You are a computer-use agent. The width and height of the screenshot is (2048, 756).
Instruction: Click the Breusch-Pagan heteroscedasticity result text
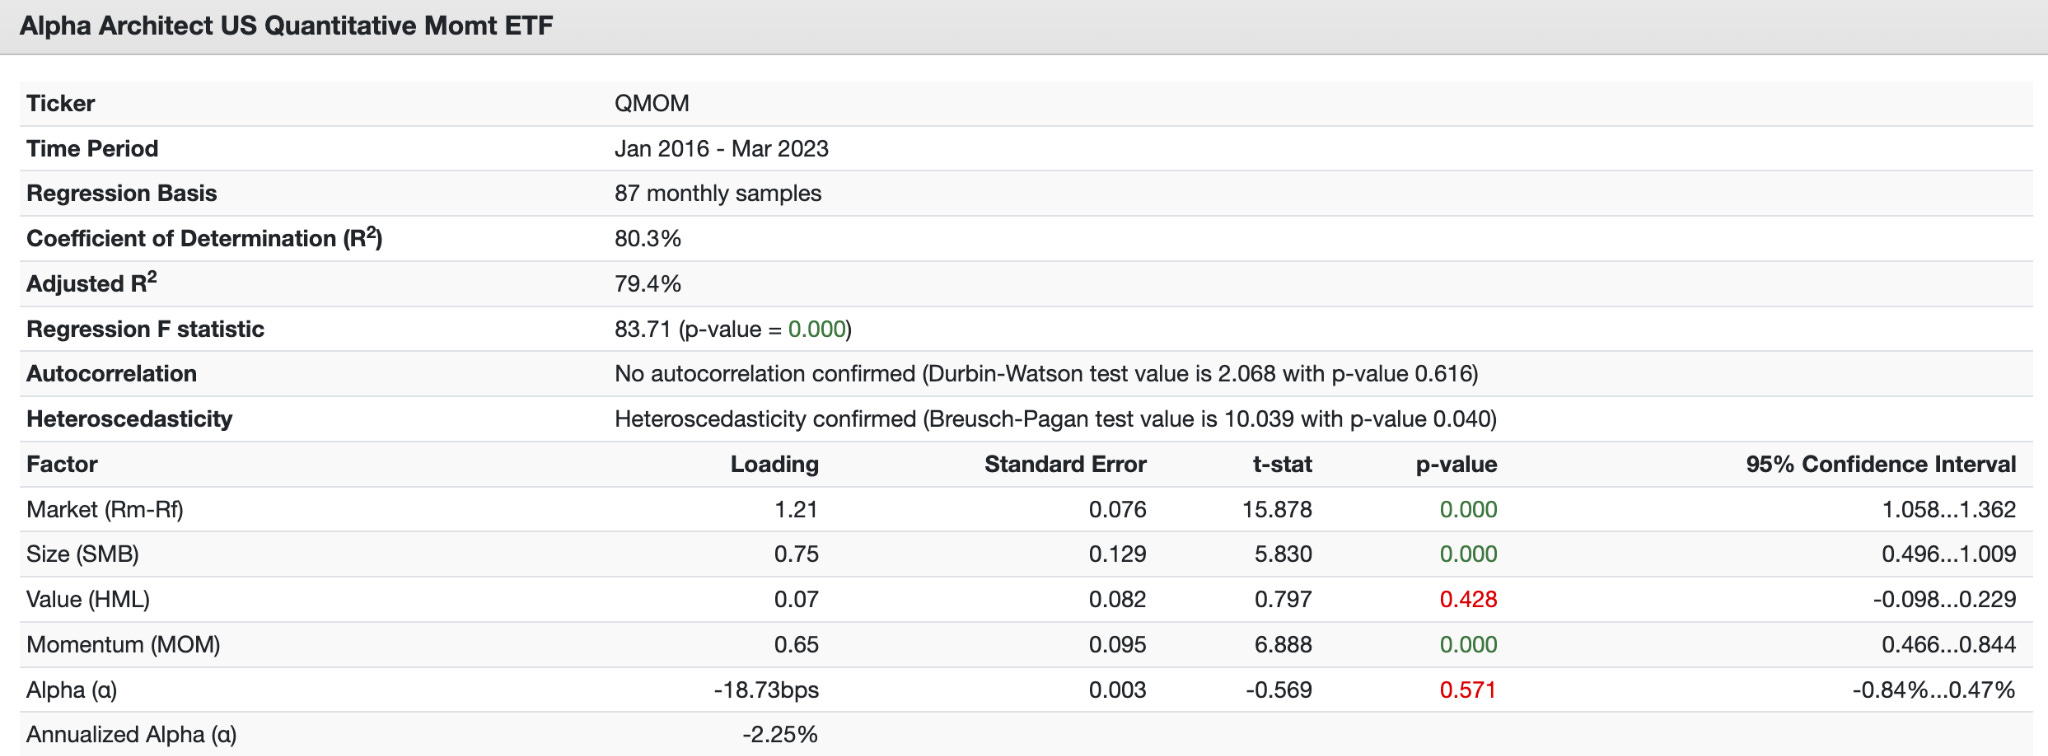1055,419
